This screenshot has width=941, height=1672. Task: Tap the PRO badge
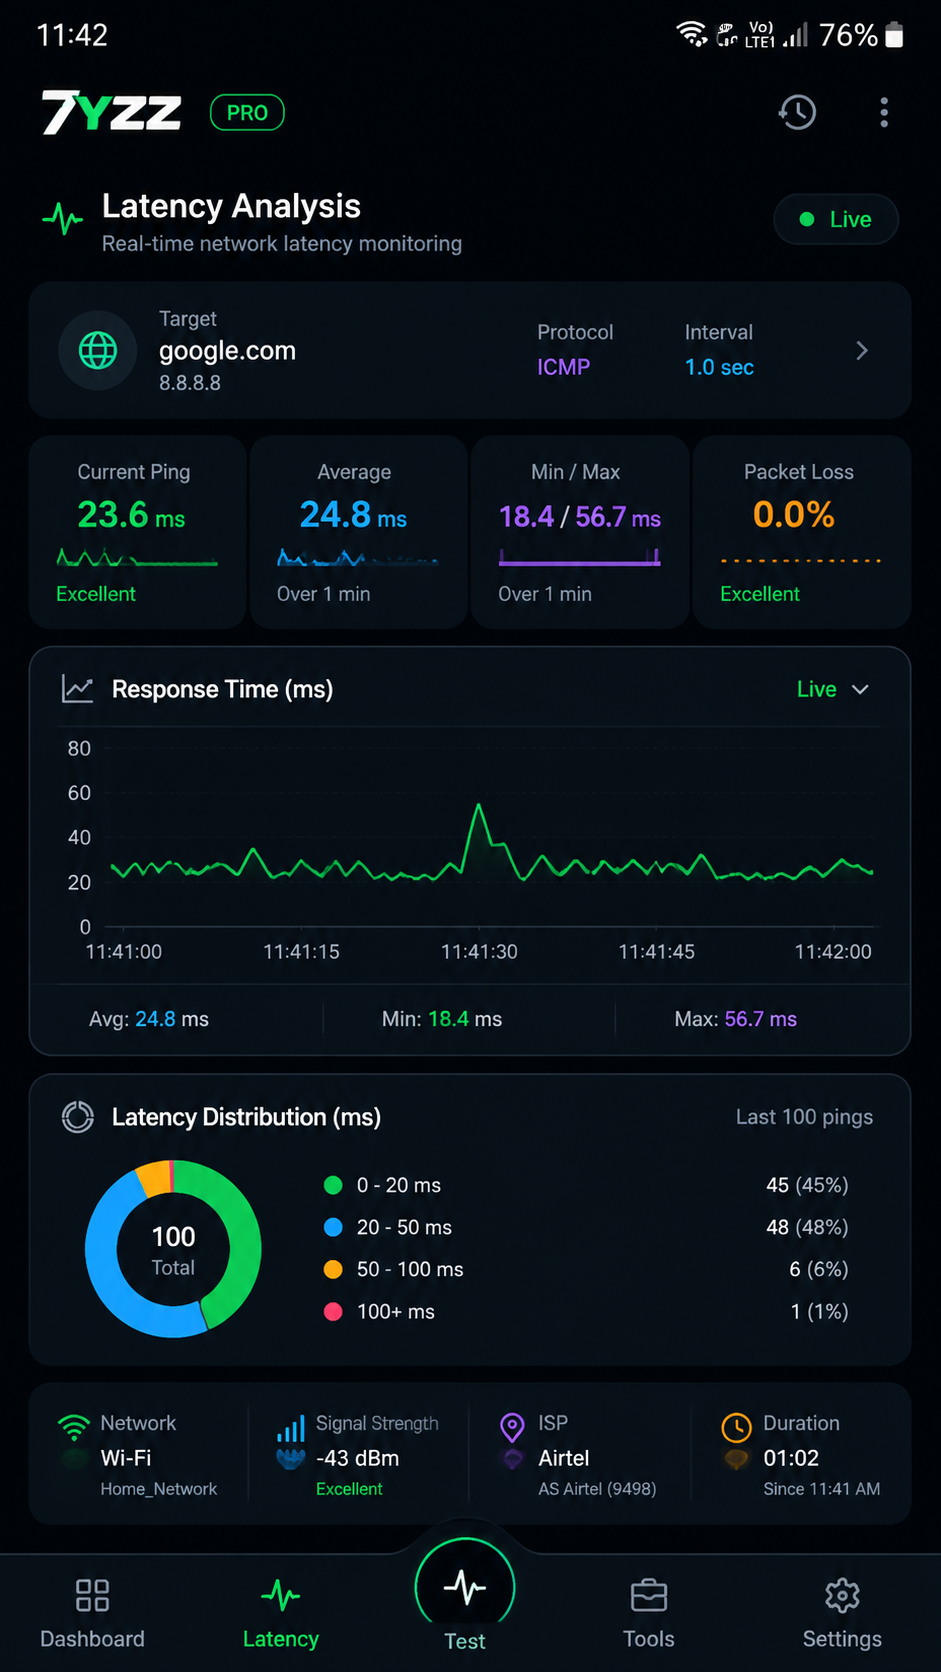pyautogui.click(x=247, y=112)
